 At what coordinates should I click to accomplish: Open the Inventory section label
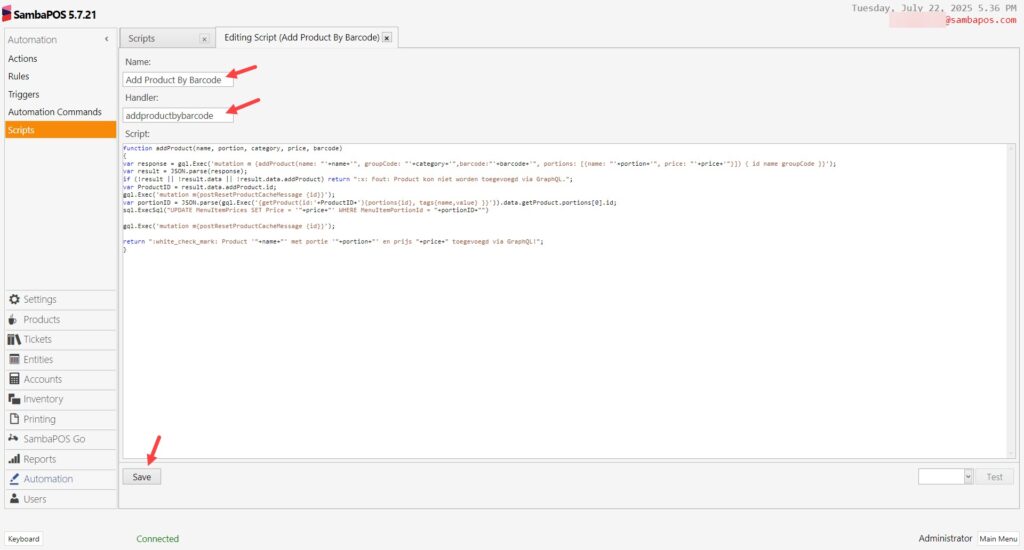point(43,399)
